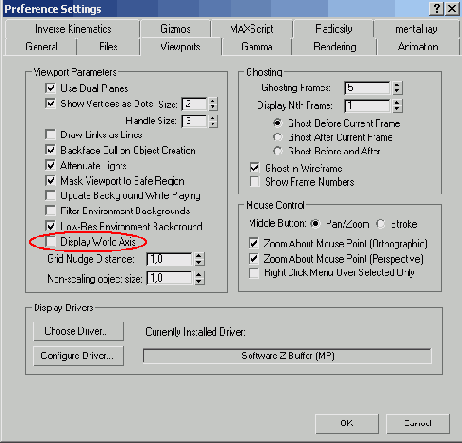Increase the Grid Nudge Distance spinner
The height and width of the screenshot is (443, 462).
[x=199, y=256]
